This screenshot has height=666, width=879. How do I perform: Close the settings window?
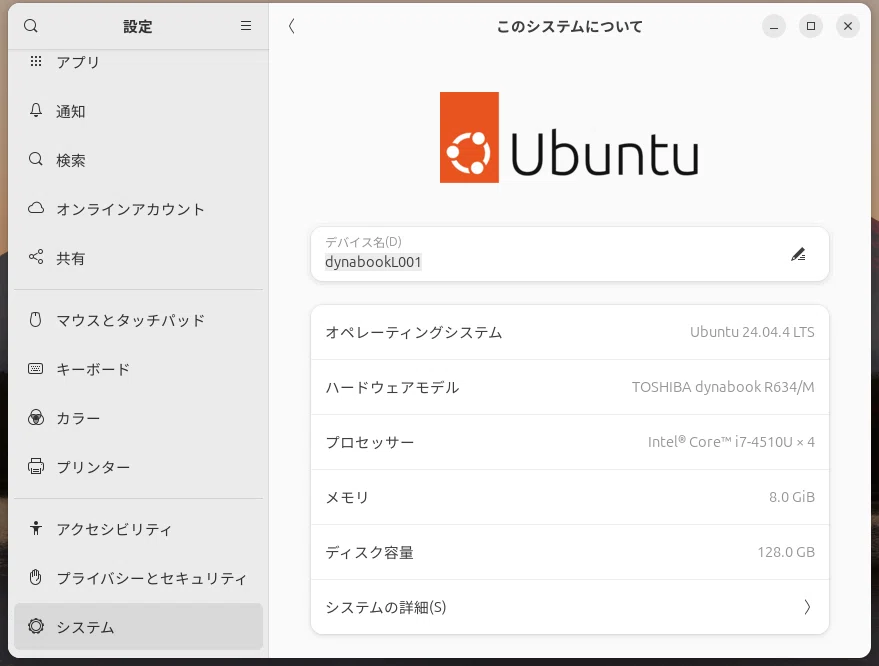click(x=848, y=26)
